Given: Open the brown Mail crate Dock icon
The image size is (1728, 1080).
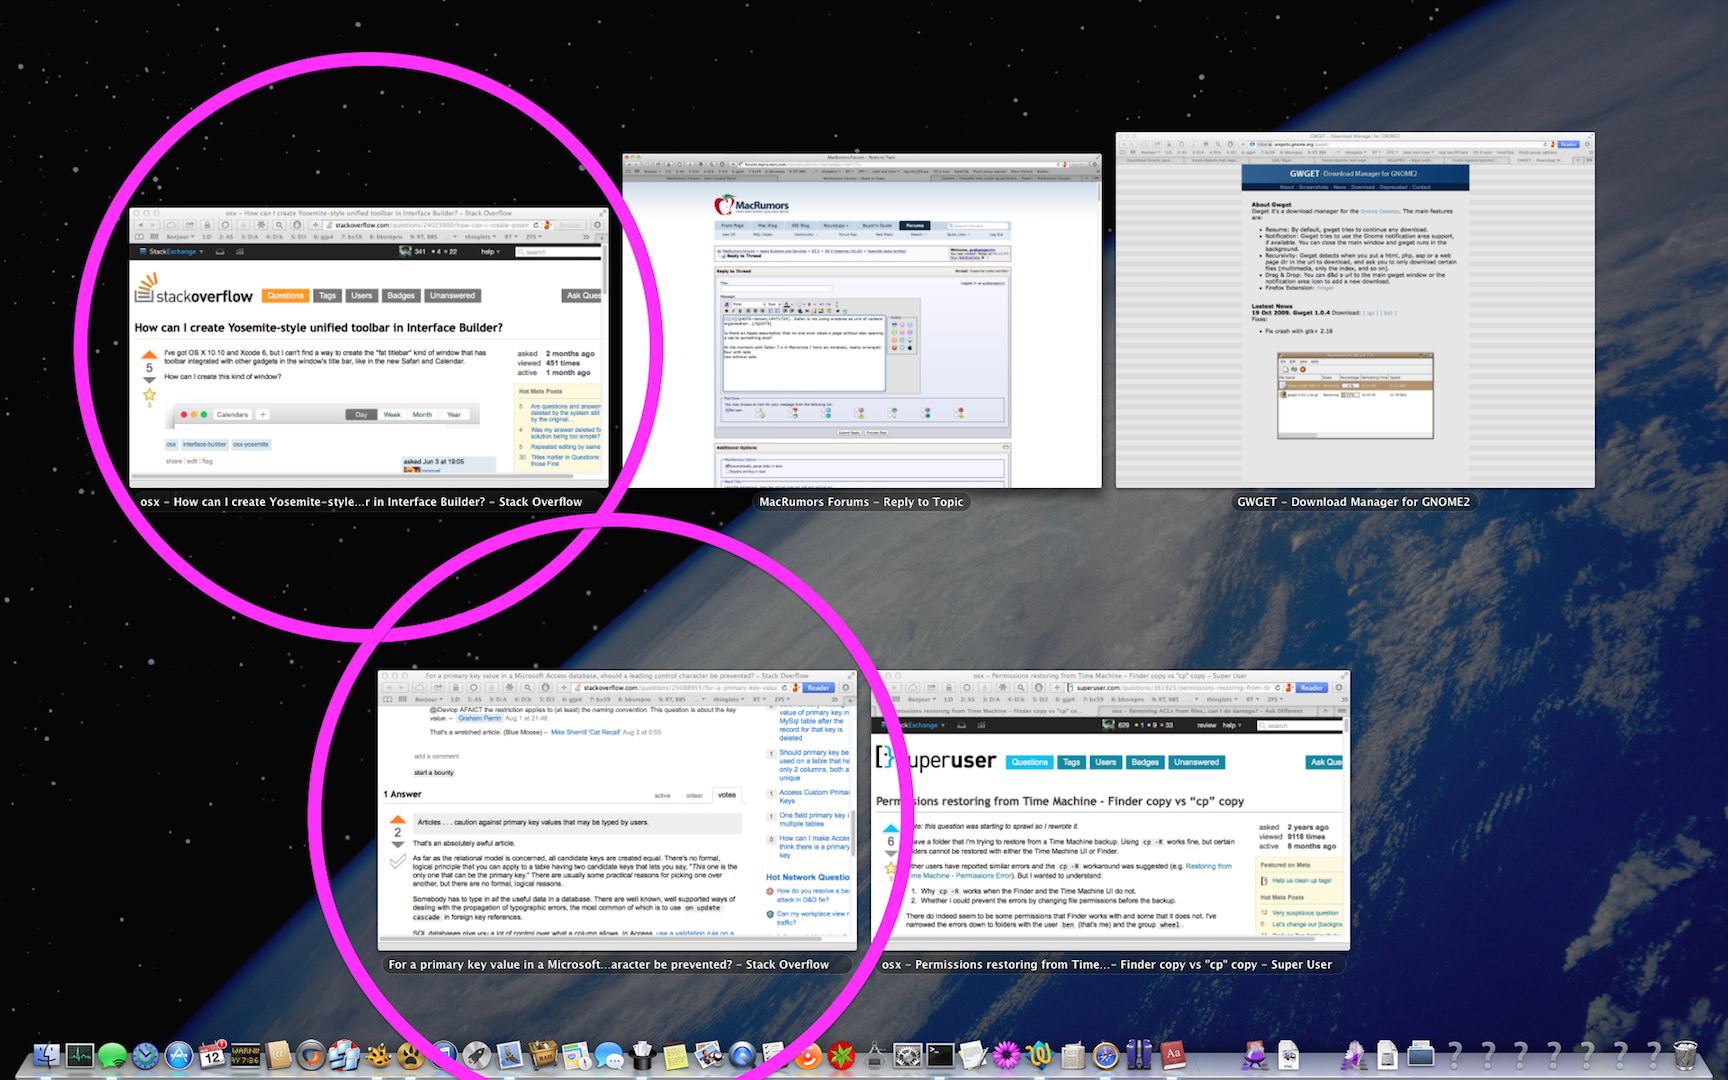Looking at the screenshot, I should coord(543,1055).
